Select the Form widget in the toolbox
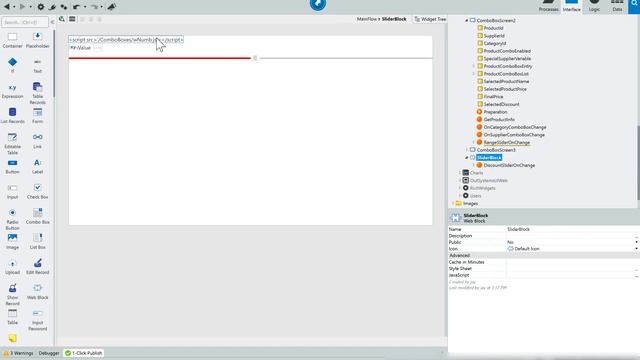Screen dimensions: 640x360 coord(38,116)
